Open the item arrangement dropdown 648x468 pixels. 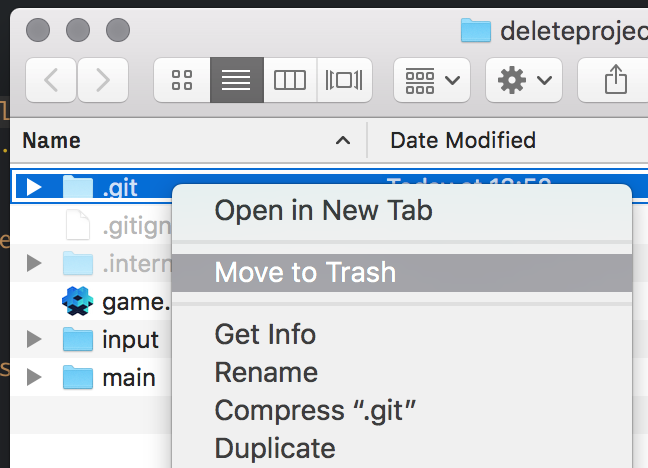point(432,80)
